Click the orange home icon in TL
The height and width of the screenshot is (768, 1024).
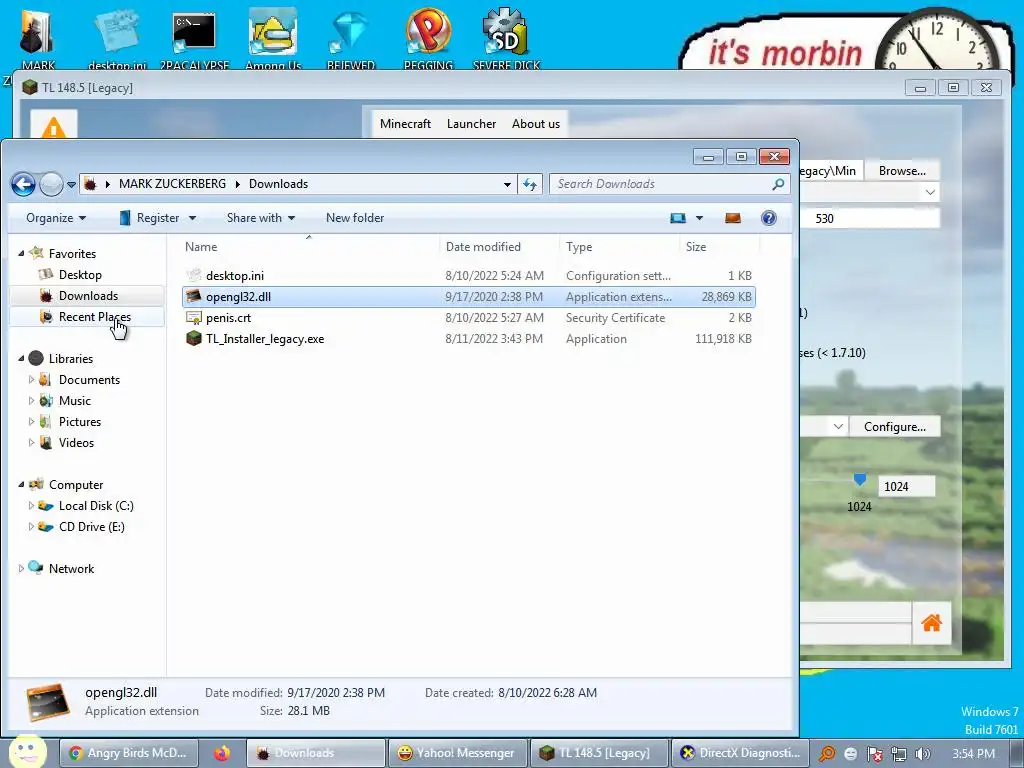pos(931,623)
